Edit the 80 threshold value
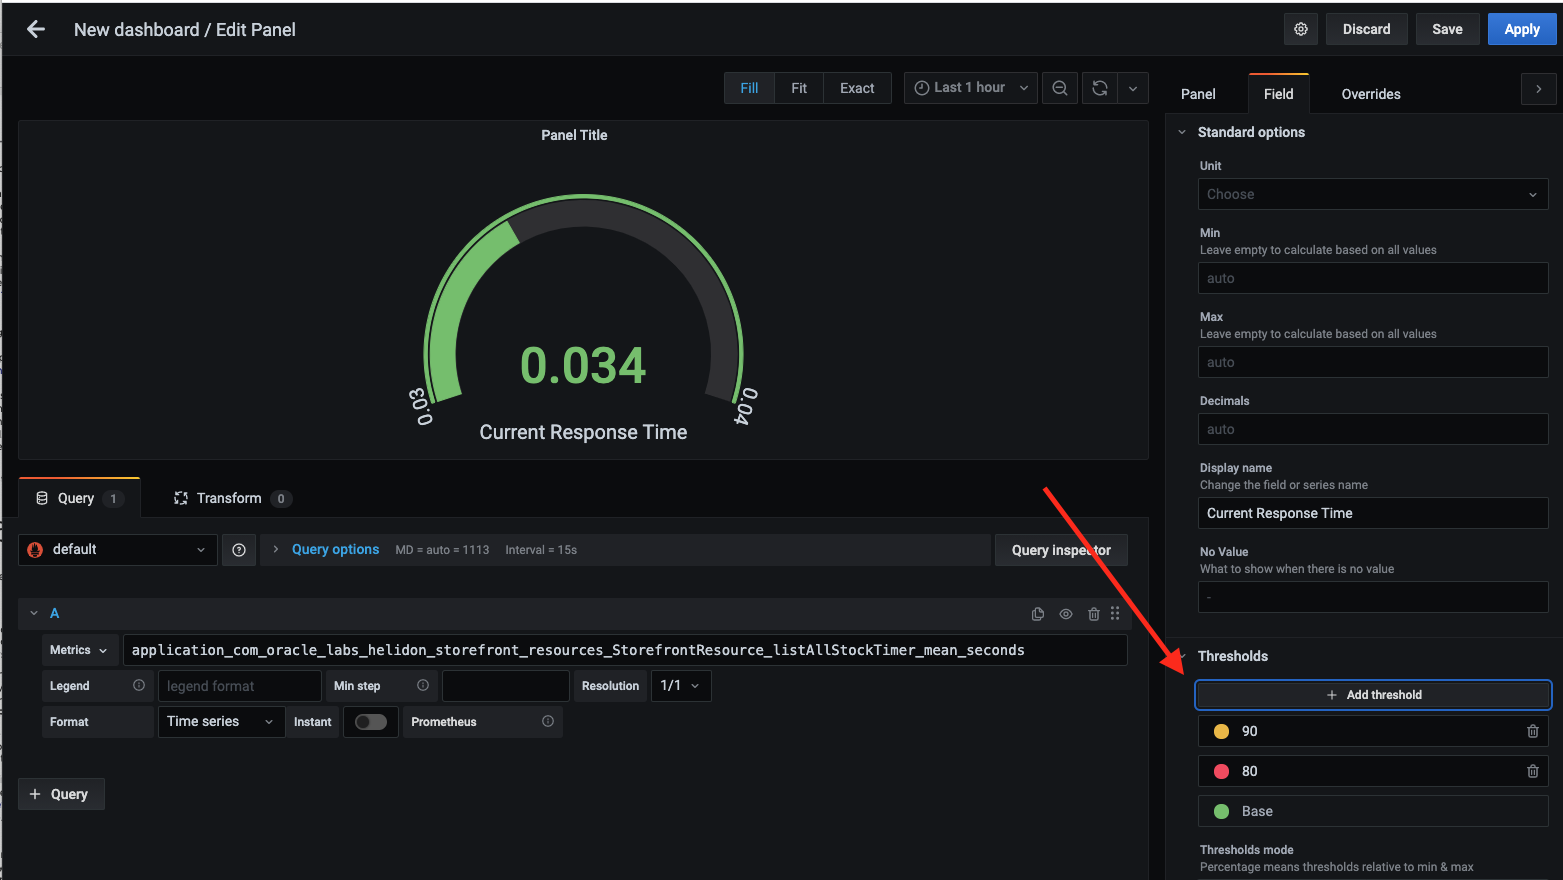 [1375, 771]
